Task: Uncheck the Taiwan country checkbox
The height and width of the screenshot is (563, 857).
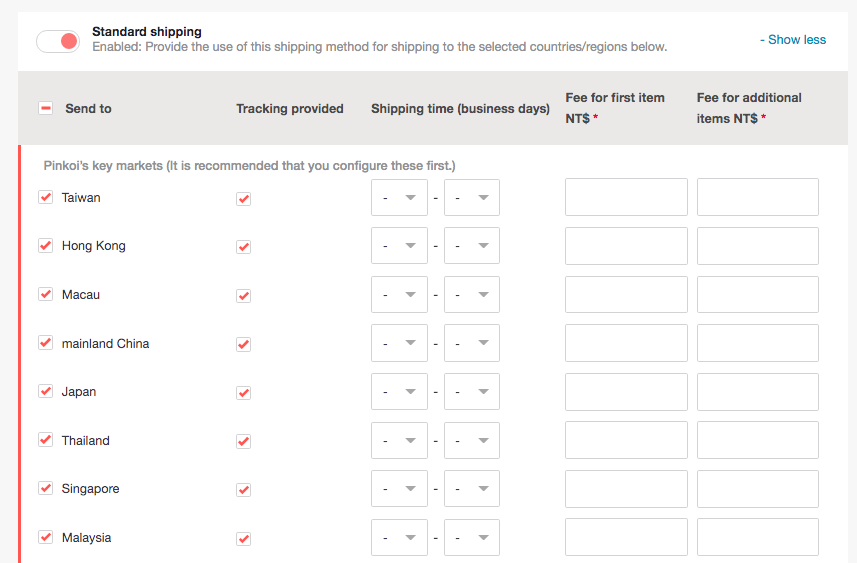Action: click(45, 197)
